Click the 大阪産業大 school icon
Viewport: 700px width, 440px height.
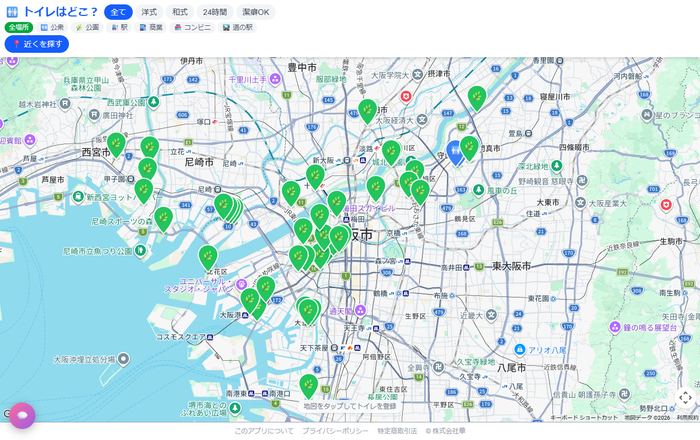pyautogui.click(x=580, y=203)
